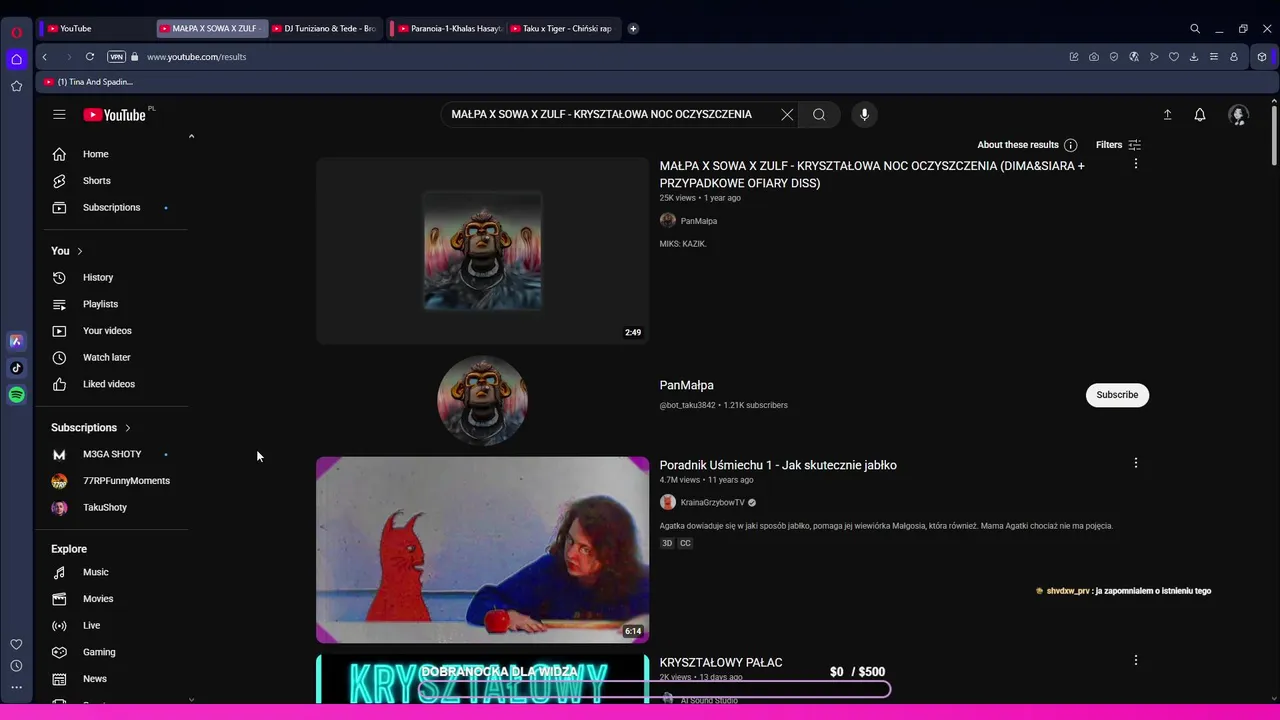Image resolution: width=1280 pixels, height=720 pixels.
Task: Open options menu for KRYSZTAŁOWY PAŁAC video
Action: coord(1135,660)
